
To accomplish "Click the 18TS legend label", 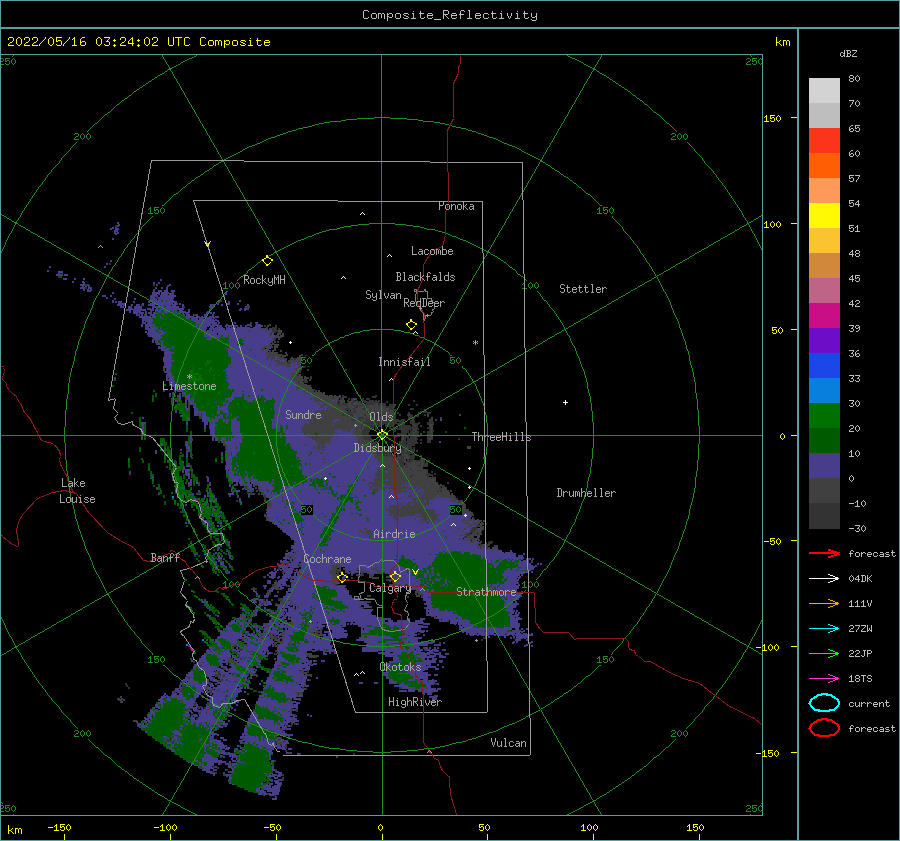I will [x=860, y=679].
